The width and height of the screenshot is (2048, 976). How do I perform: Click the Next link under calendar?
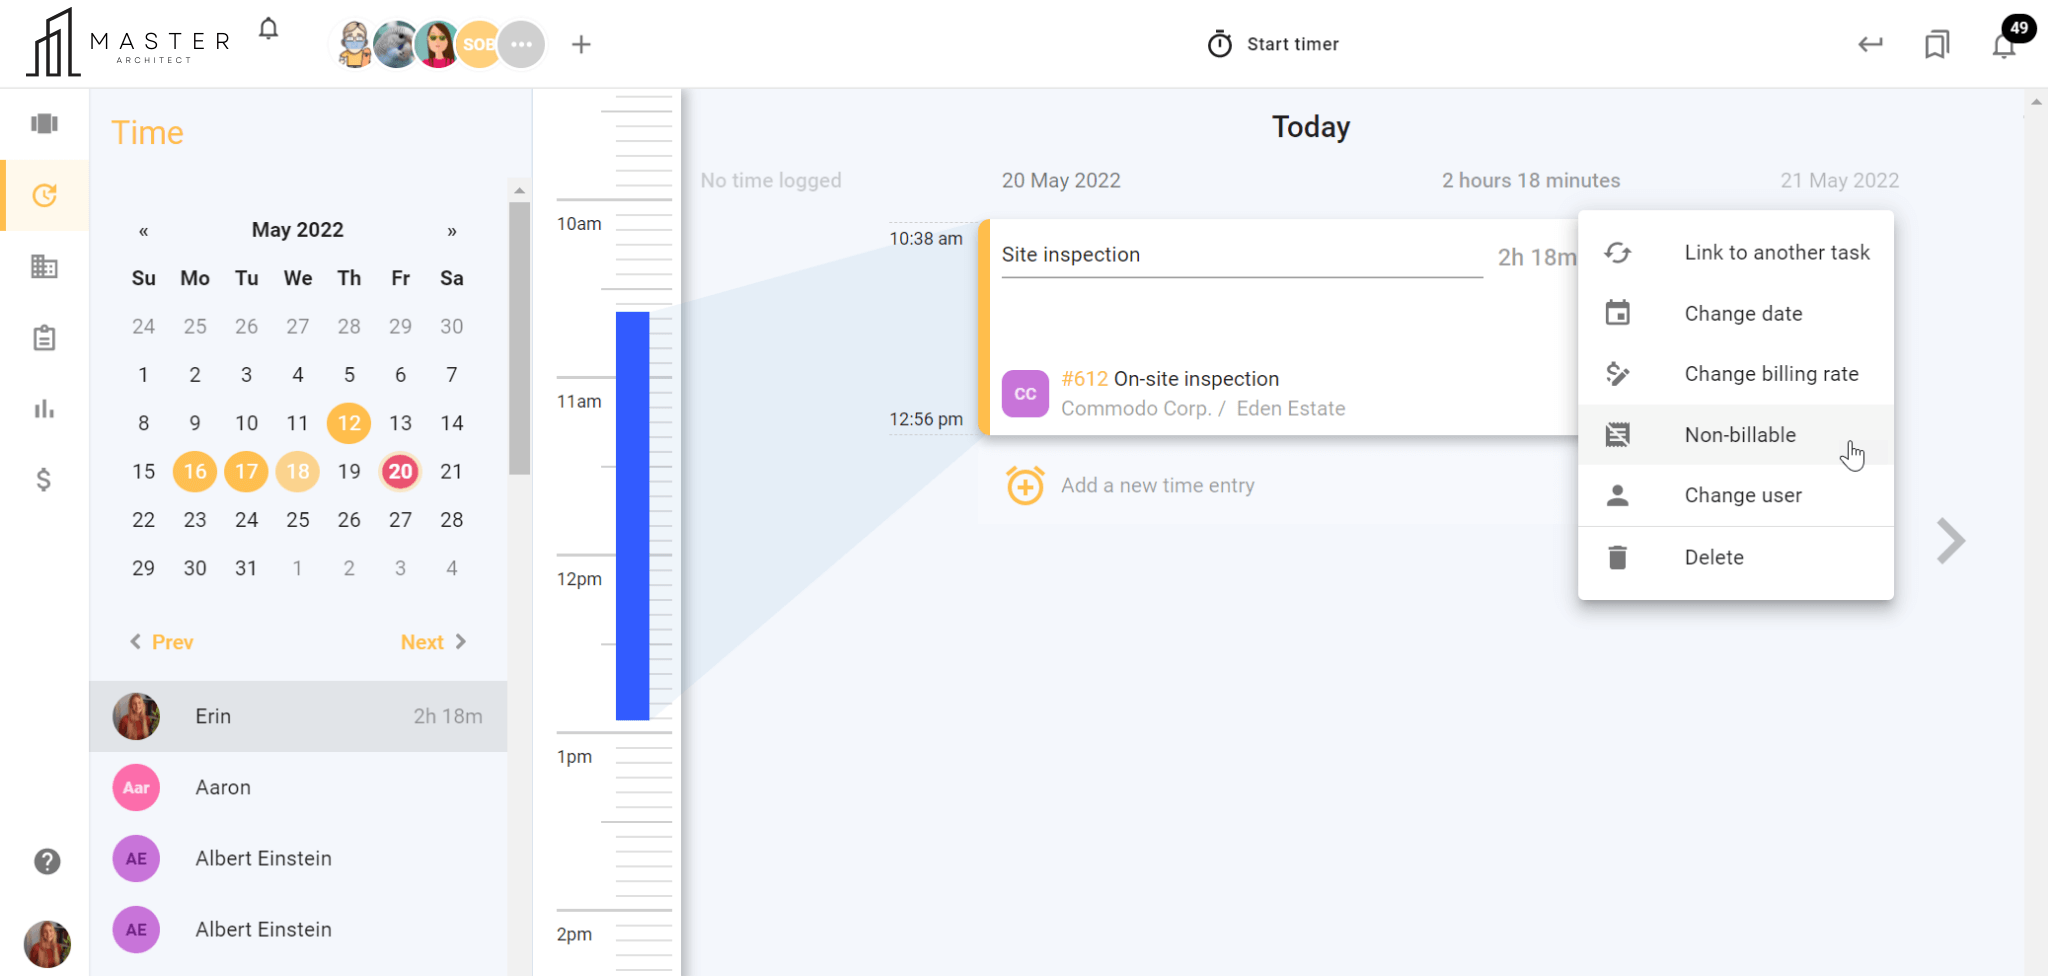434,642
